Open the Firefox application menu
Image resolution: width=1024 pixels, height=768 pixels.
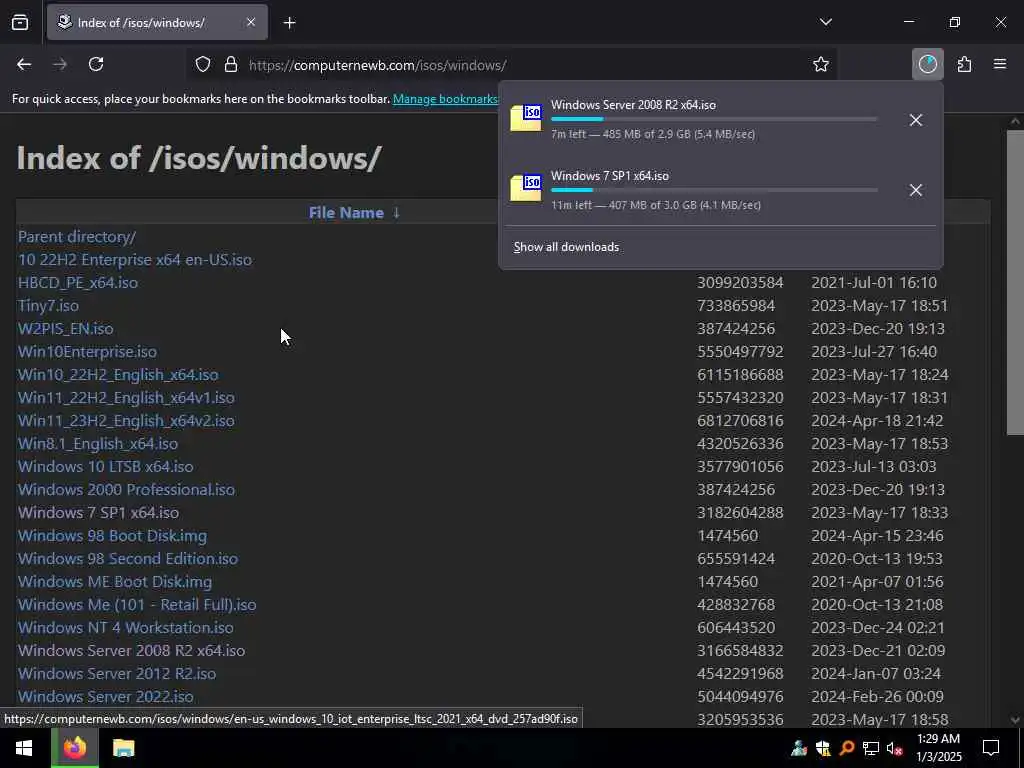pyautogui.click(x=1000, y=64)
